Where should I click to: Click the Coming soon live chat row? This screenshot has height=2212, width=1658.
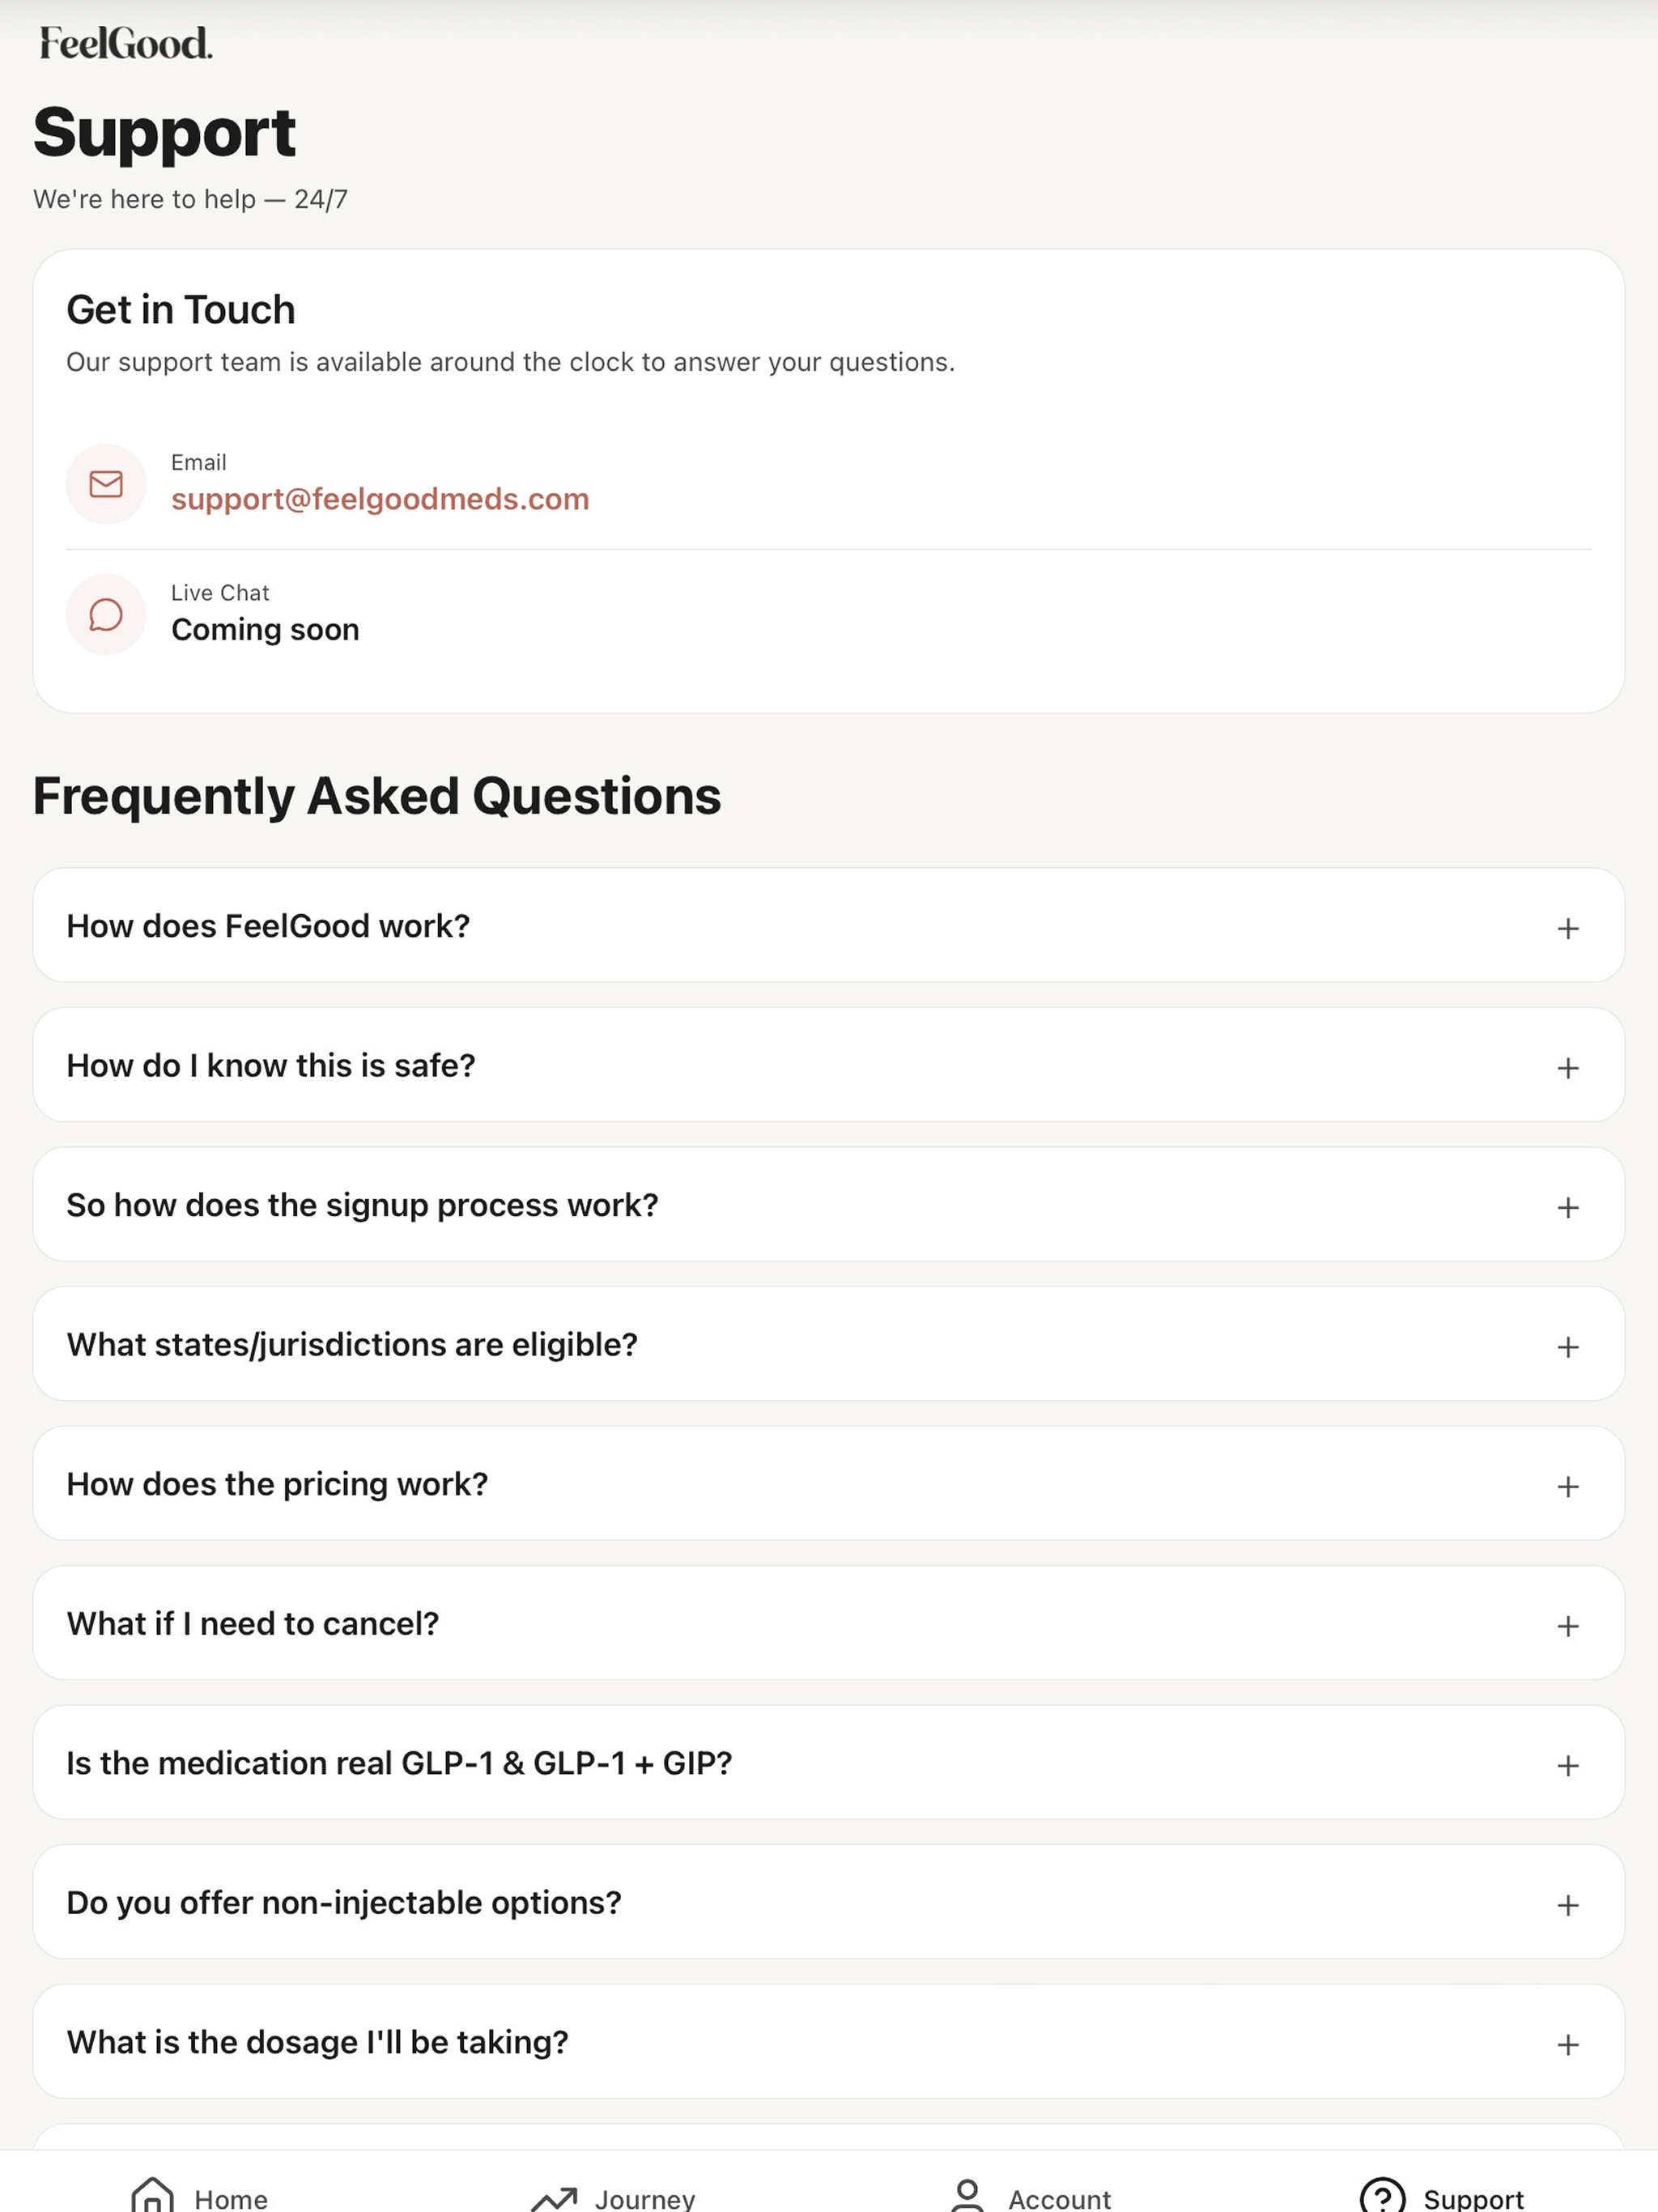[828, 614]
